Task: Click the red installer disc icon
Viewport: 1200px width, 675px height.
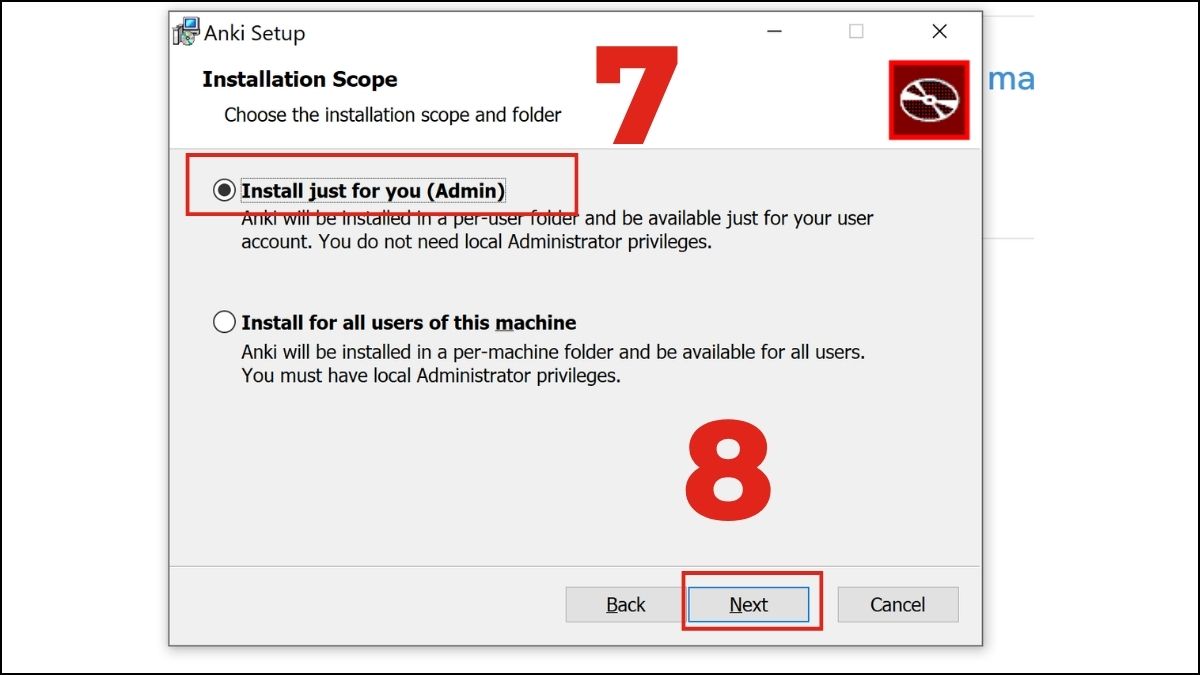Action: pyautogui.click(x=929, y=99)
